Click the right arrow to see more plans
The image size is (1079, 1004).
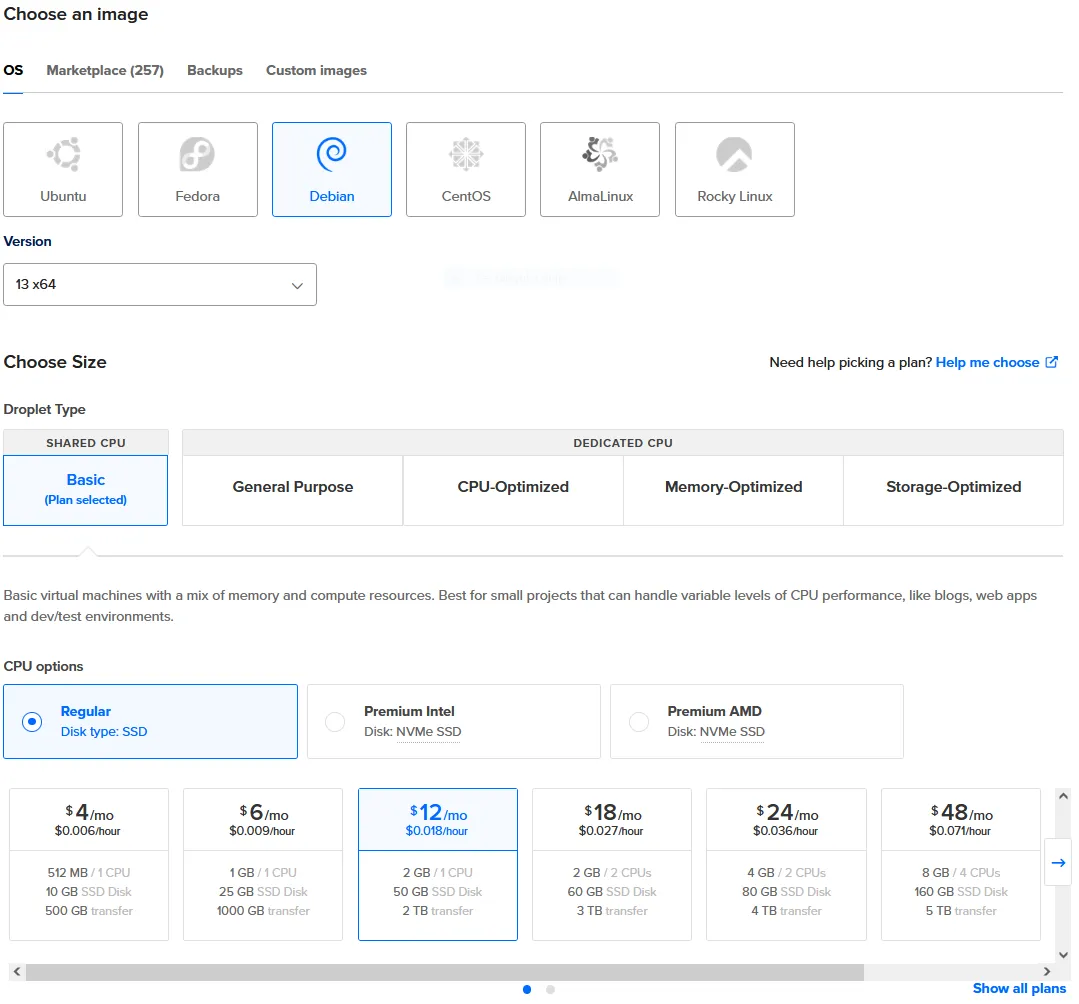(x=1058, y=862)
